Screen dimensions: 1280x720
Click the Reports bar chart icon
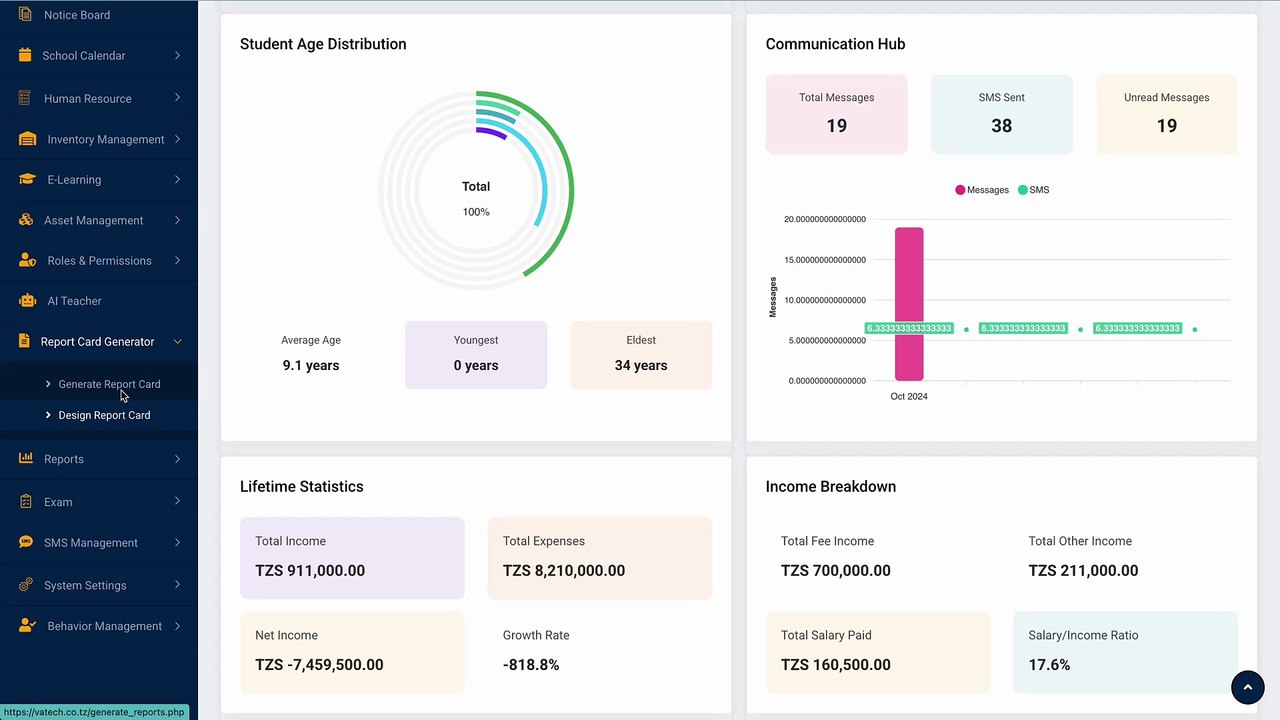tap(25, 459)
